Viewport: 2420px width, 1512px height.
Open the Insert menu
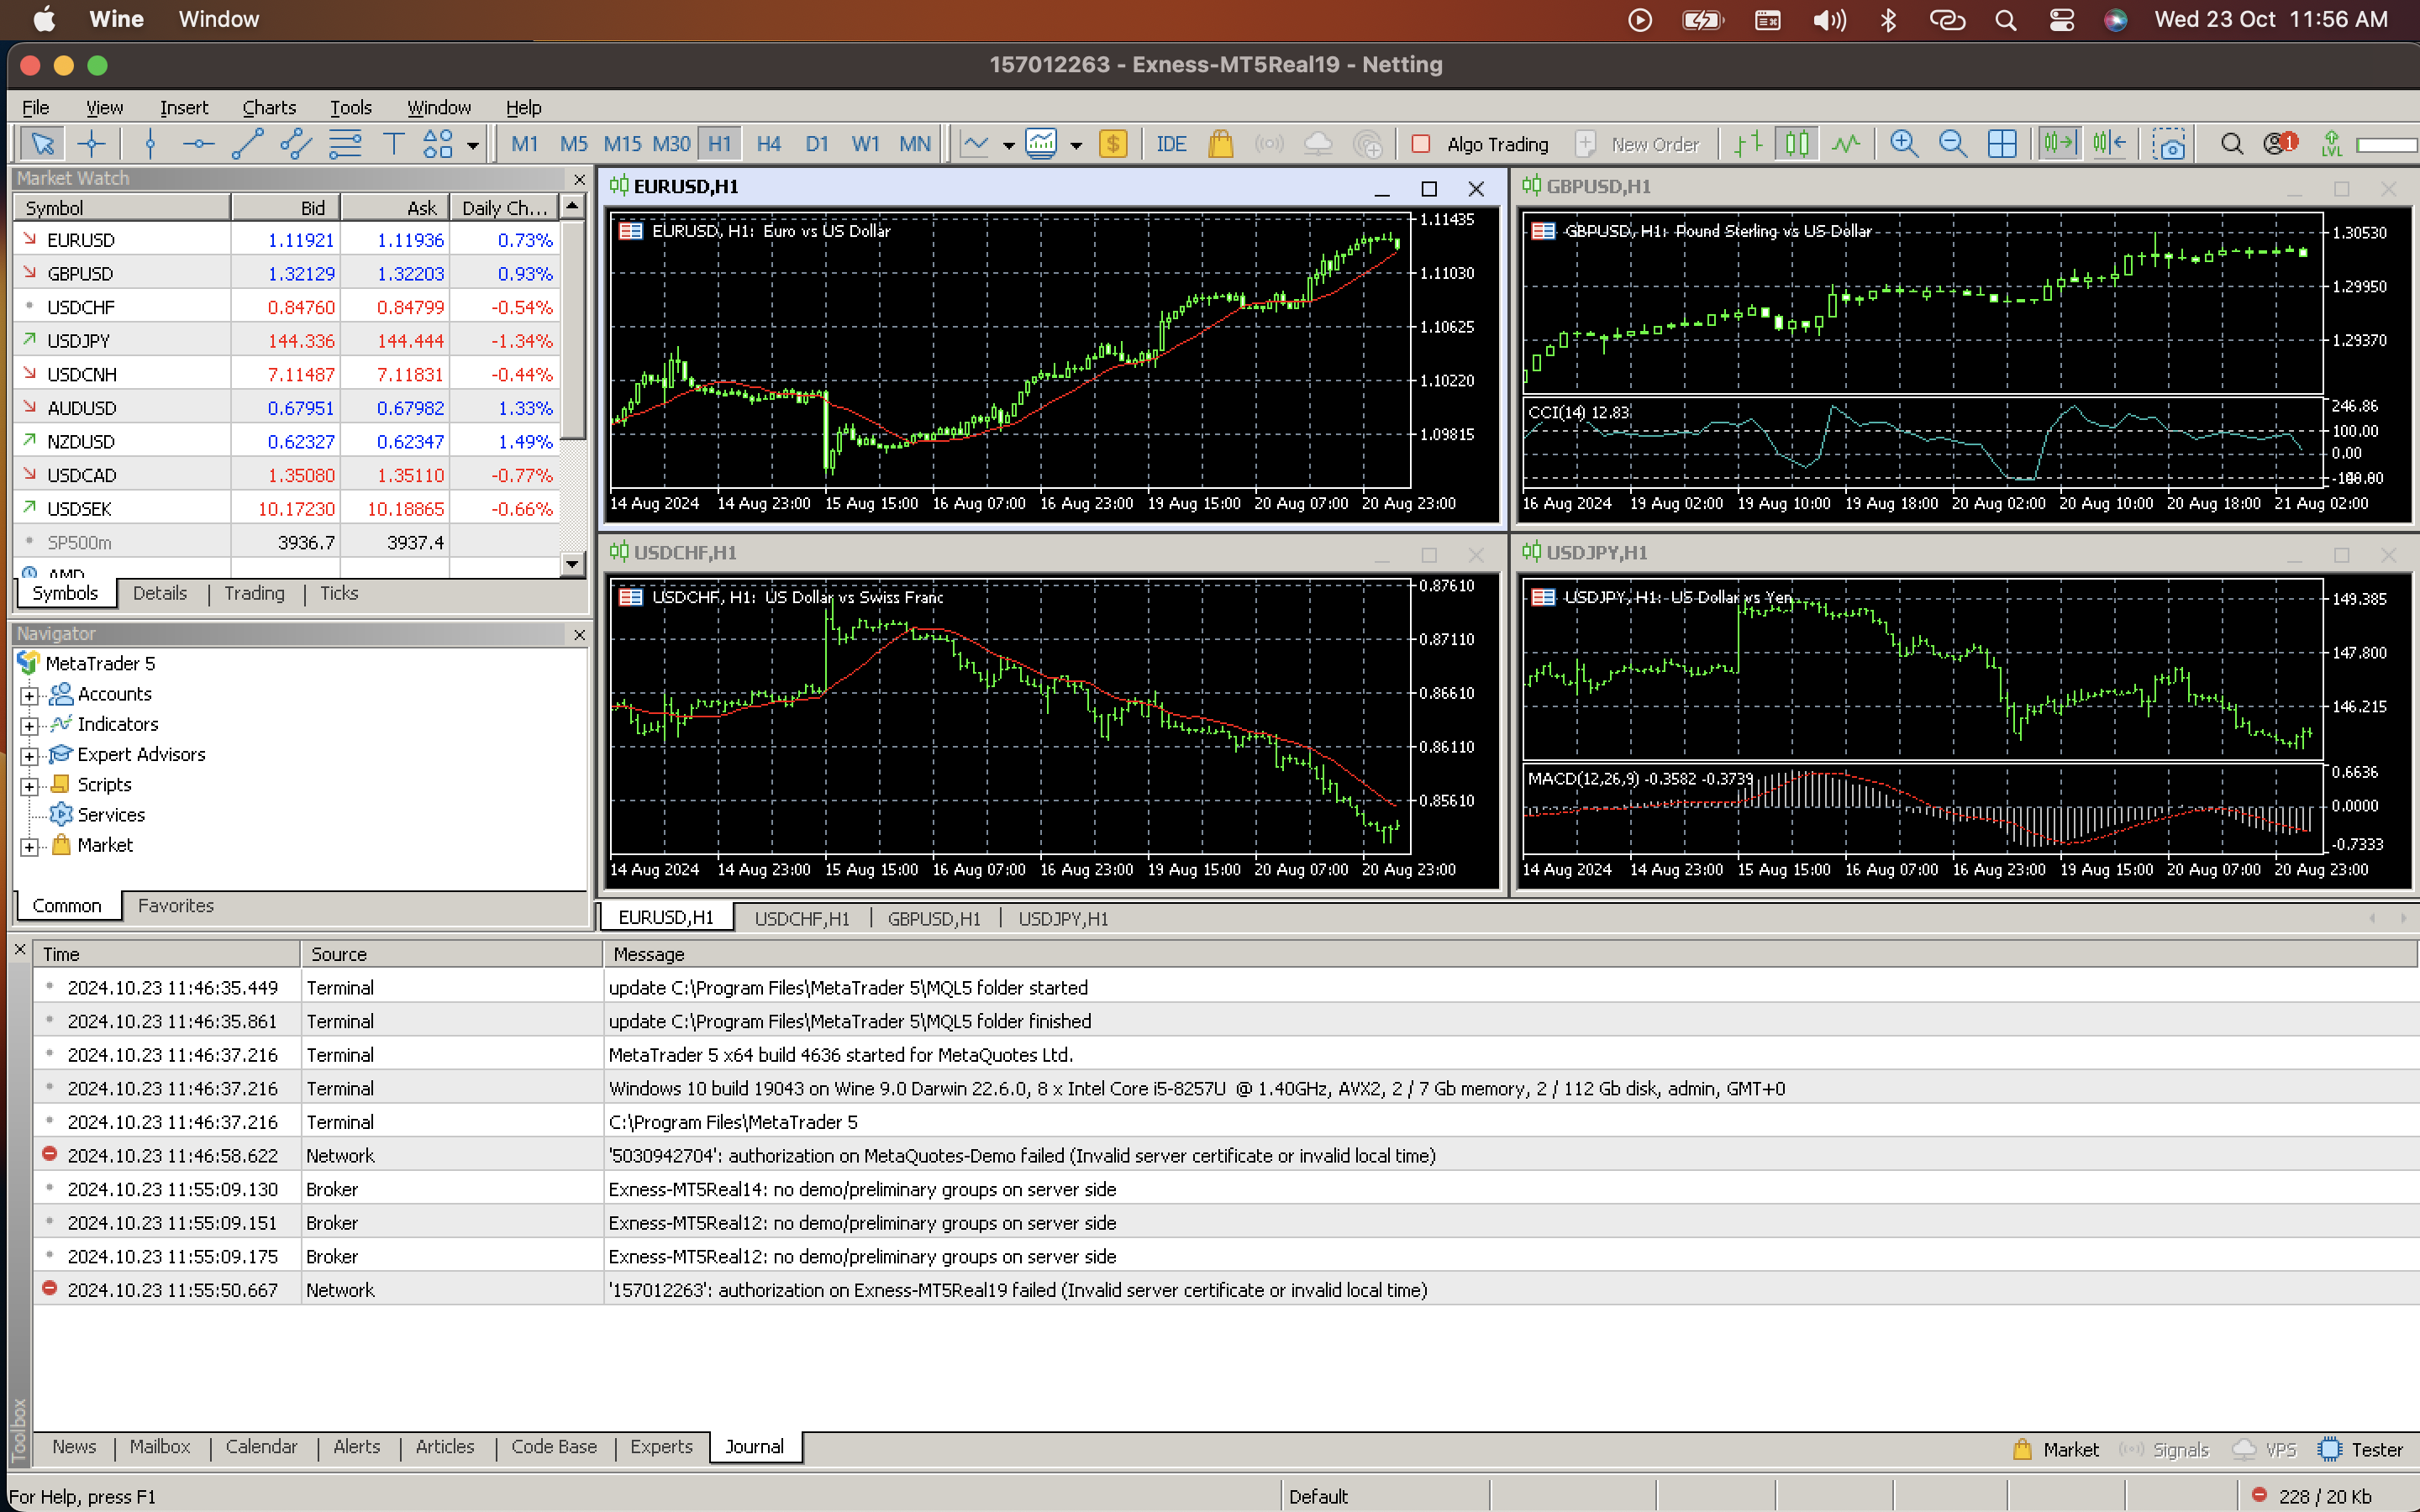pyautogui.click(x=184, y=107)
